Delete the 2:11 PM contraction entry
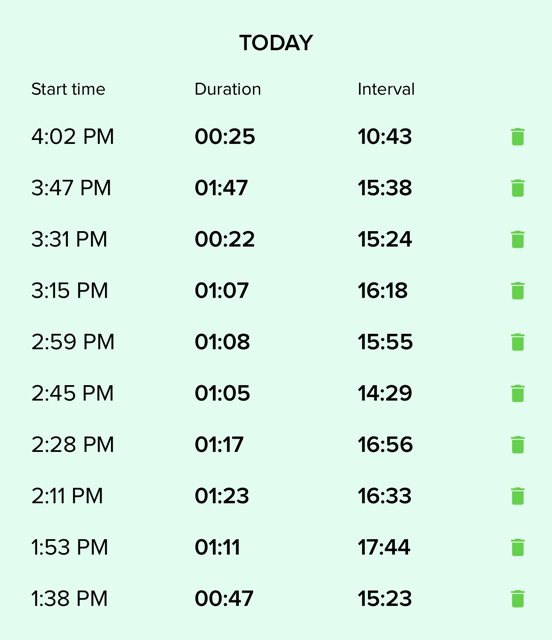The height and width of the screenshot is (640, 552). click(x=518, y=496)
